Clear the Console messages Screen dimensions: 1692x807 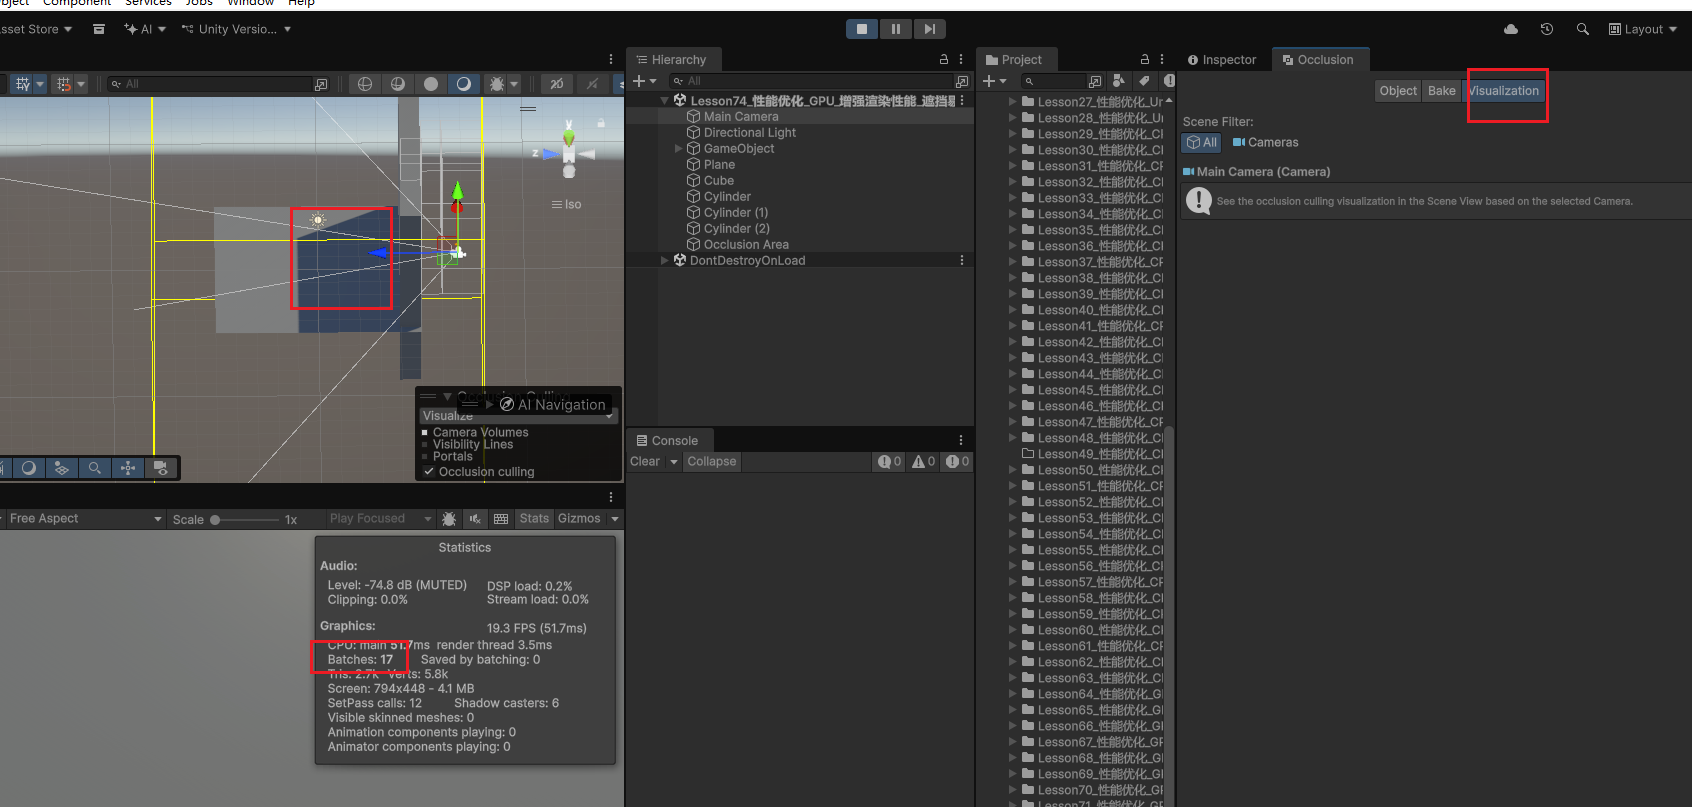click(x=645, y=462)
